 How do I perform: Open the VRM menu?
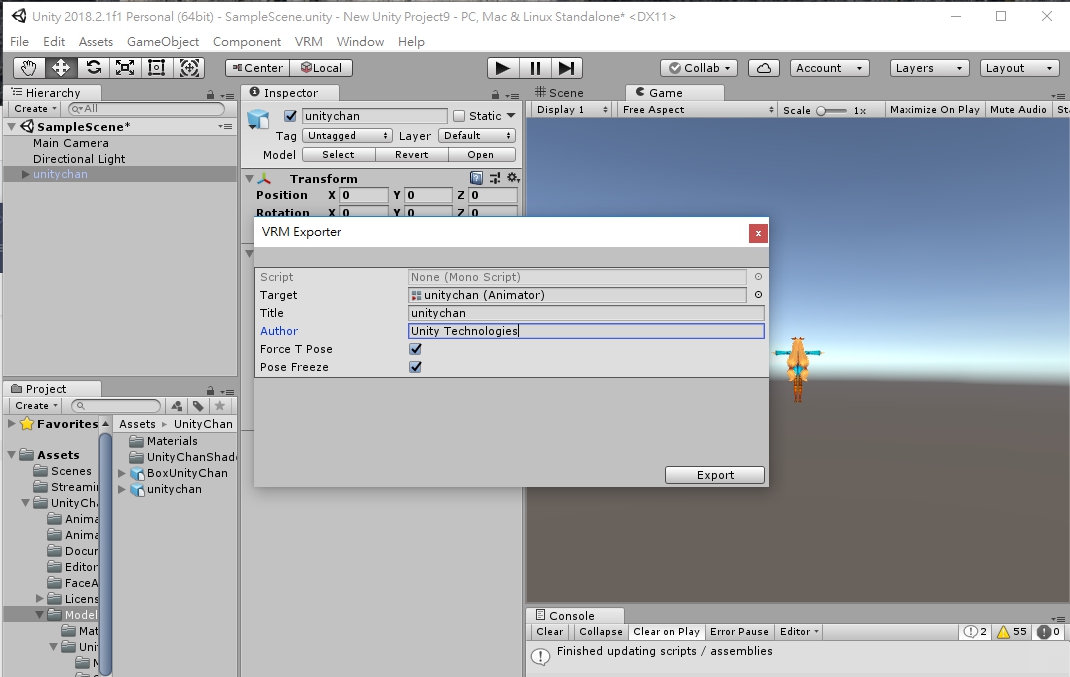coord(308,42)
